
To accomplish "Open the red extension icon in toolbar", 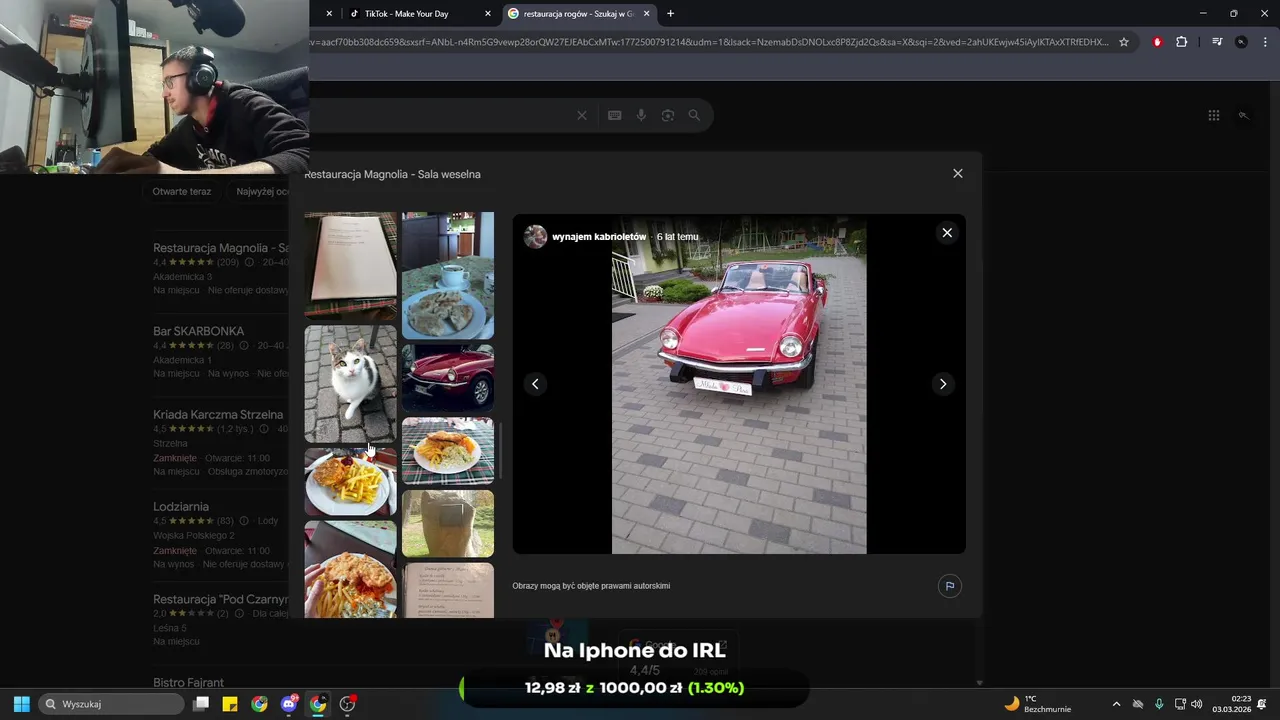I will tap(1157, 42).
